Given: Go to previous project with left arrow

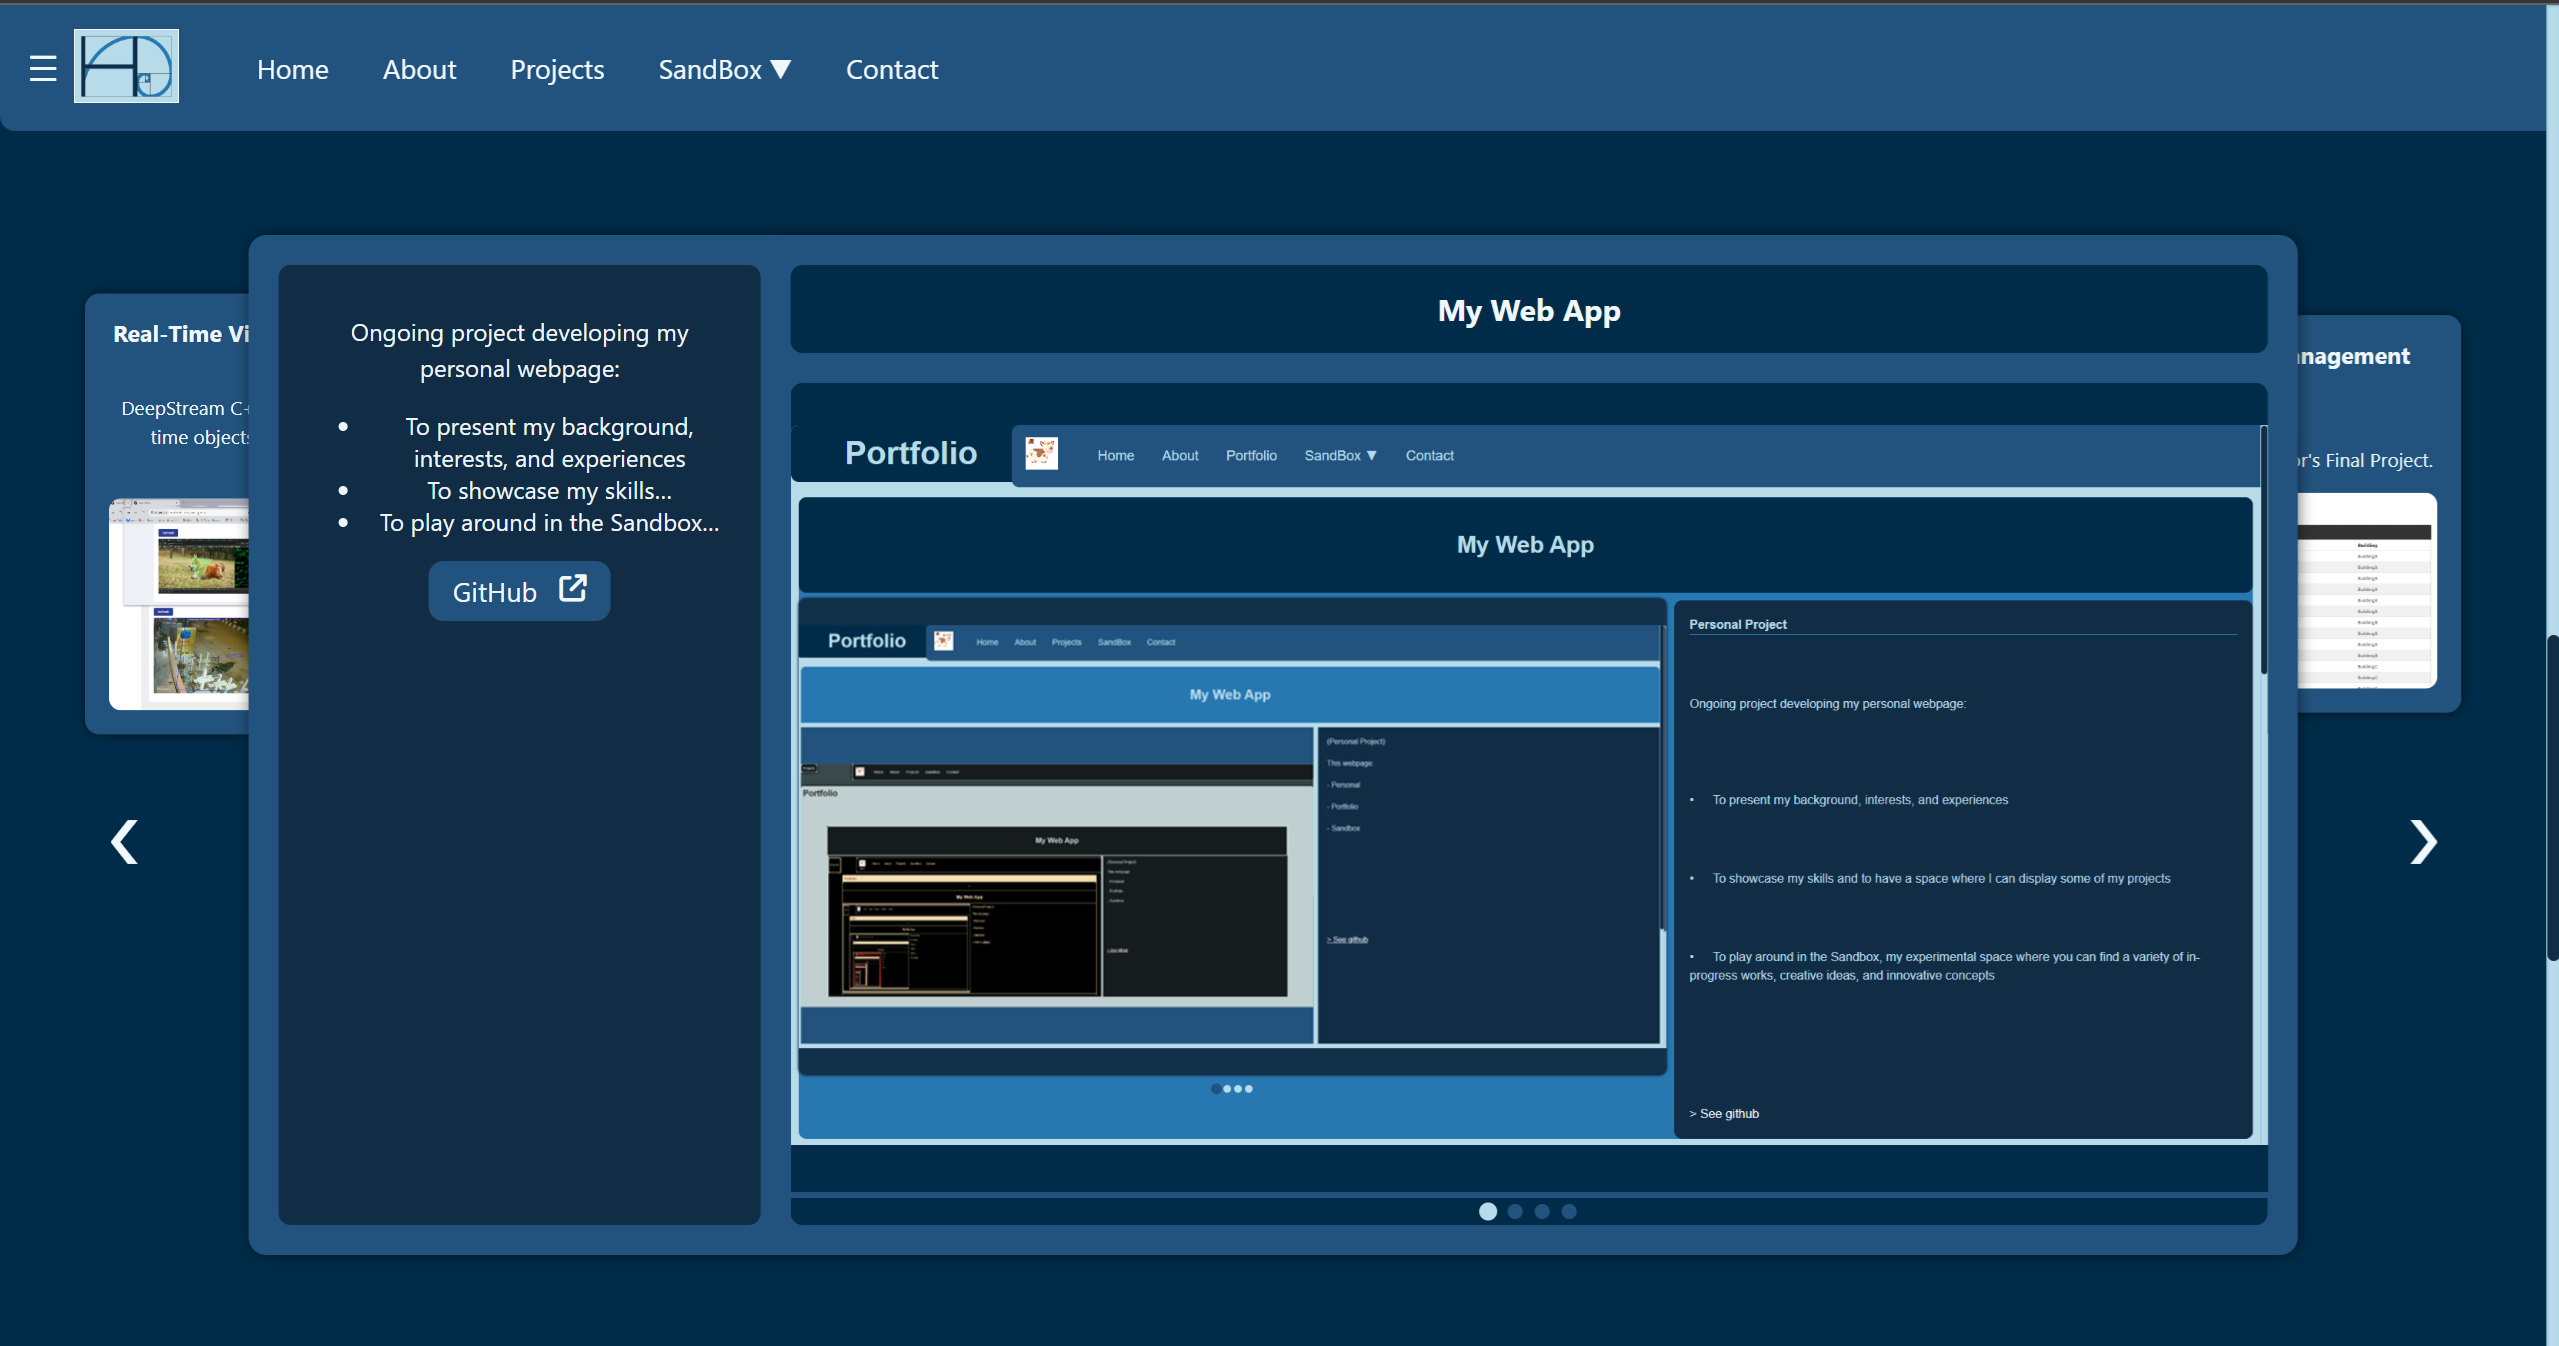Looking at the screenshot, I should tap(124, 842).
